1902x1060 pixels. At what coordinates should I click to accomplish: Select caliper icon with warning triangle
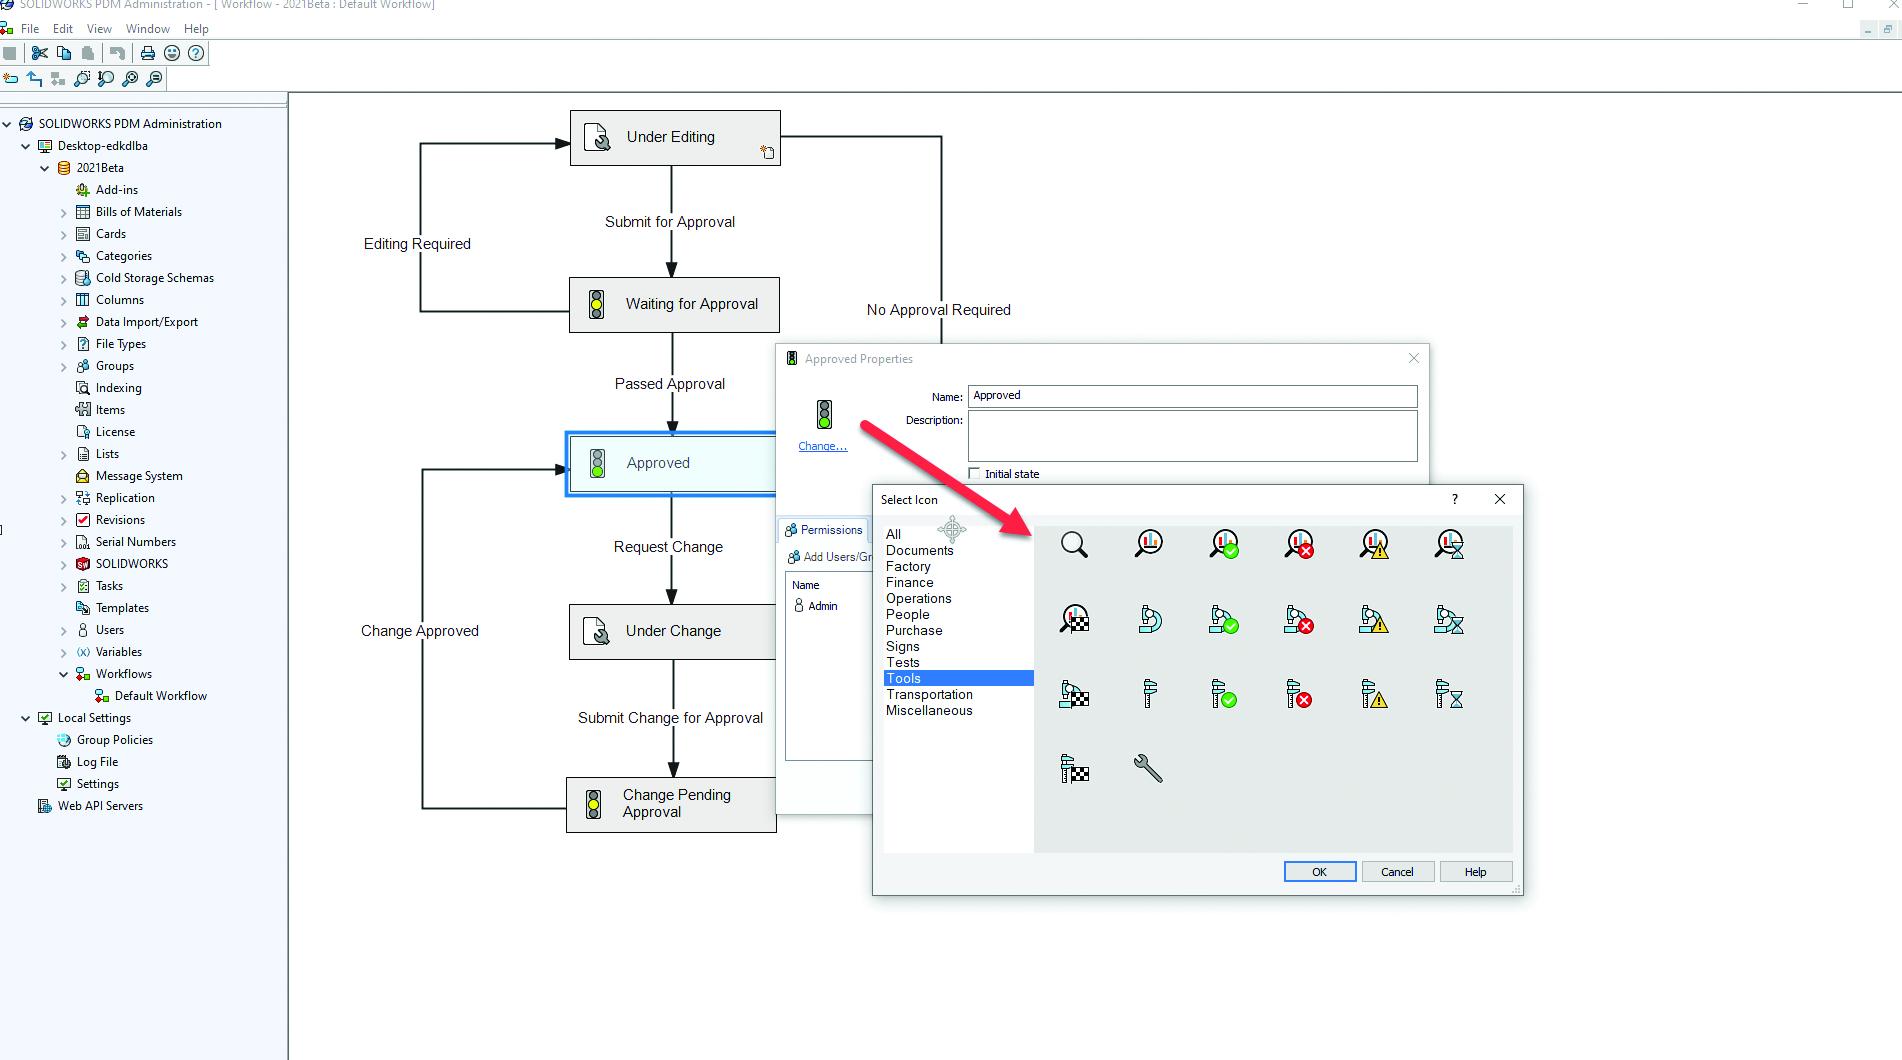click(1374, 694)
